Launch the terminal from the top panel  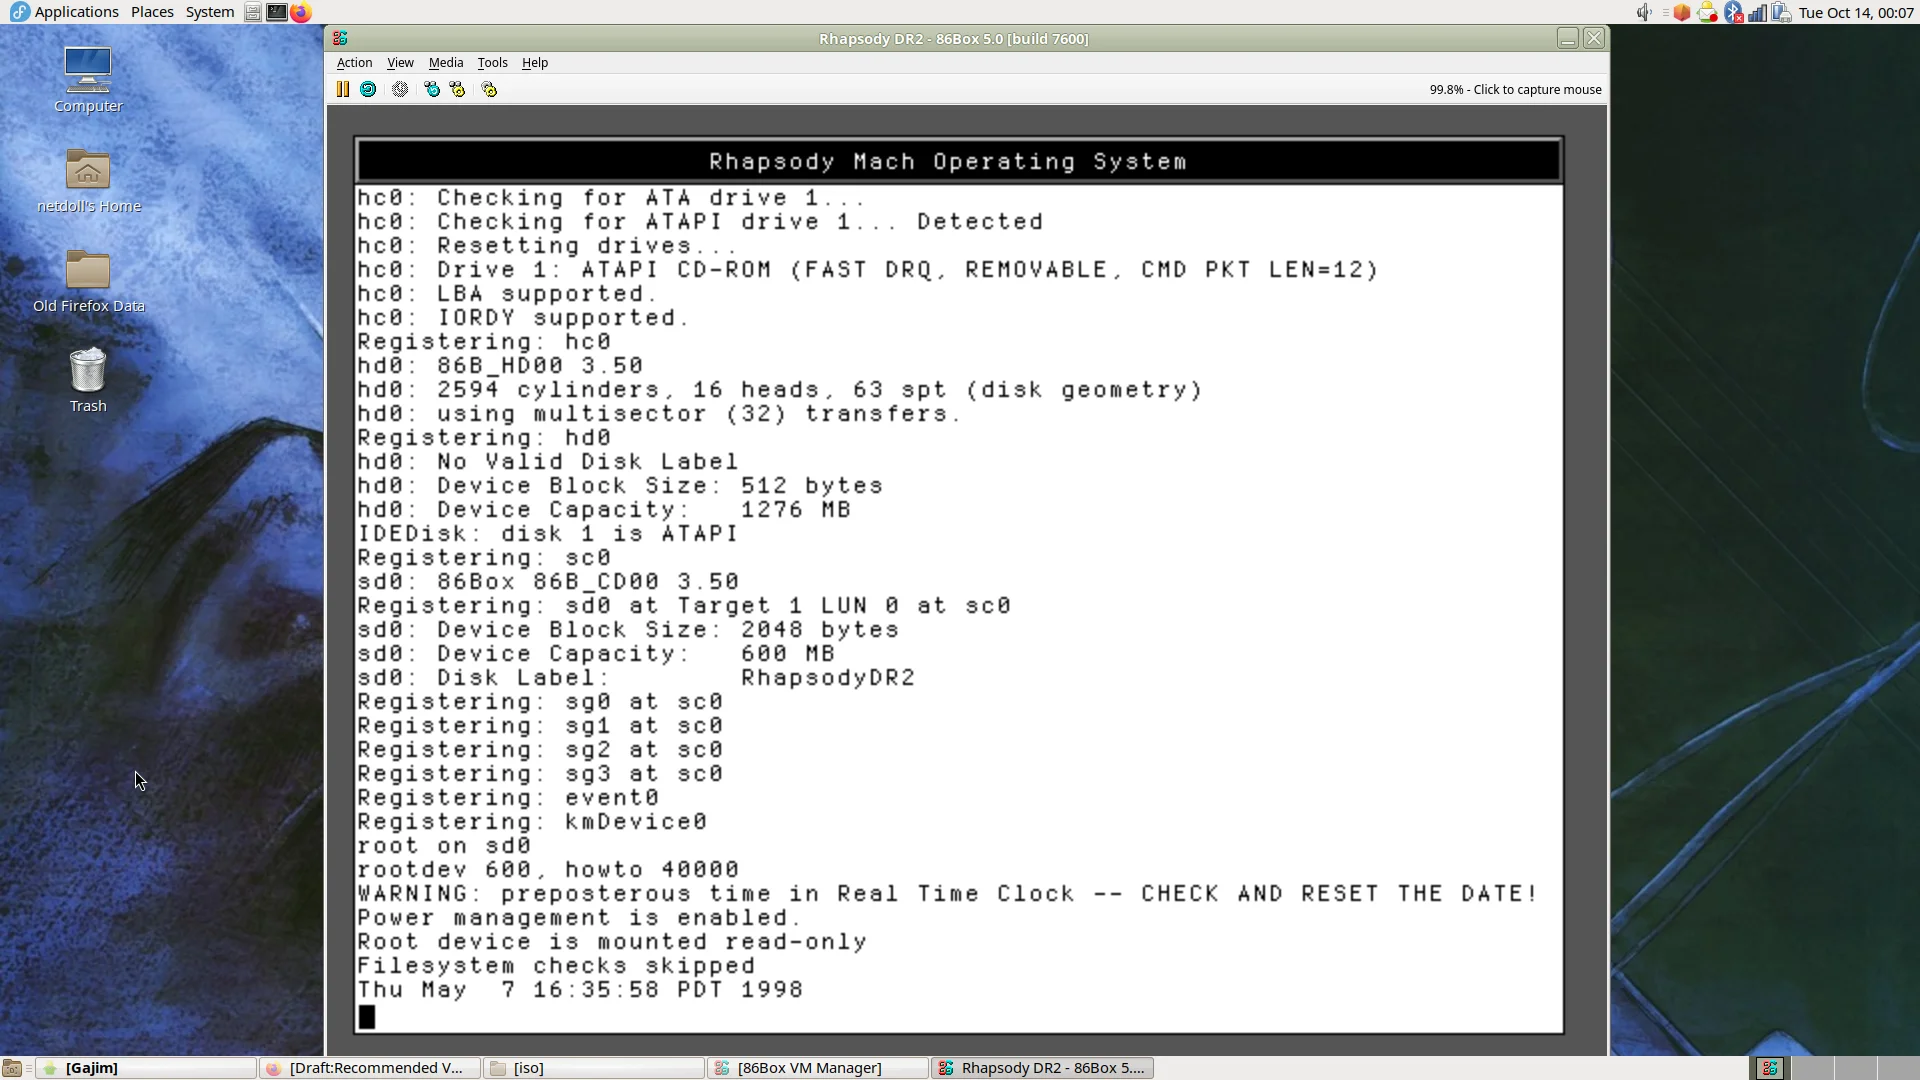(x=277, y=12)
